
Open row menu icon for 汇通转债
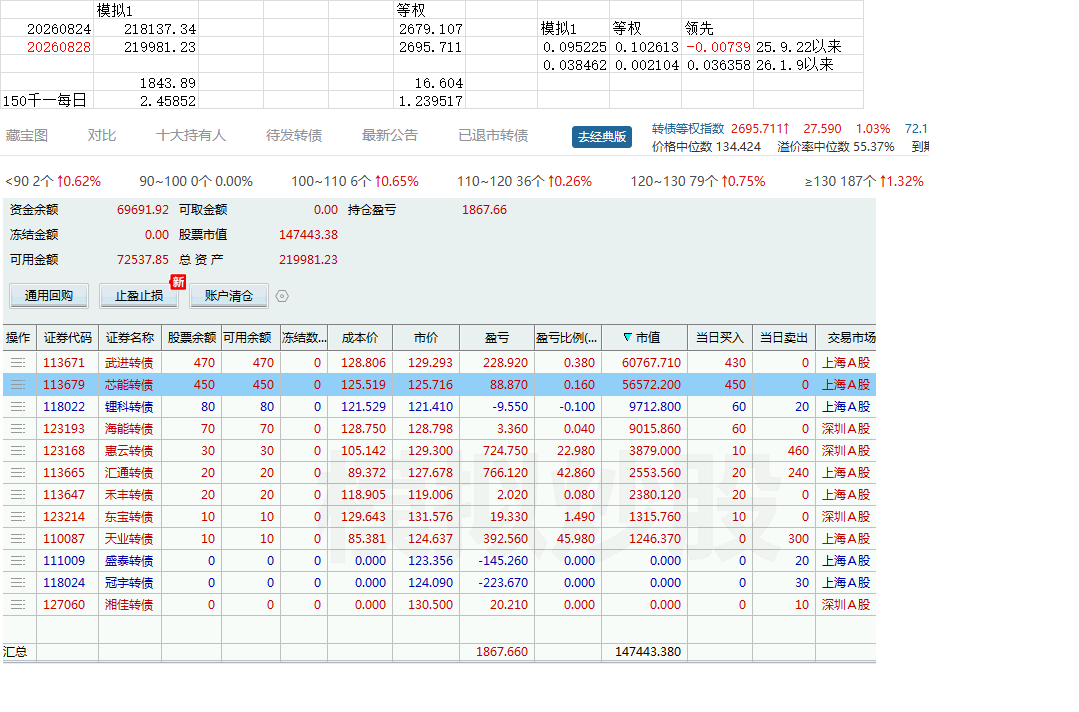18,473
